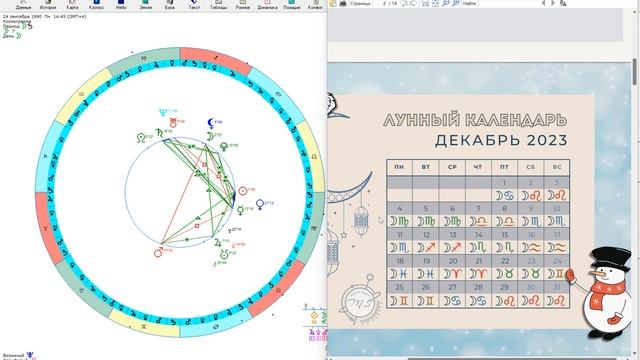Image resolution: width=640 pixels, height=360 pixels.
Task: Click date 25 in the calendar
Action: pos(400,287)
